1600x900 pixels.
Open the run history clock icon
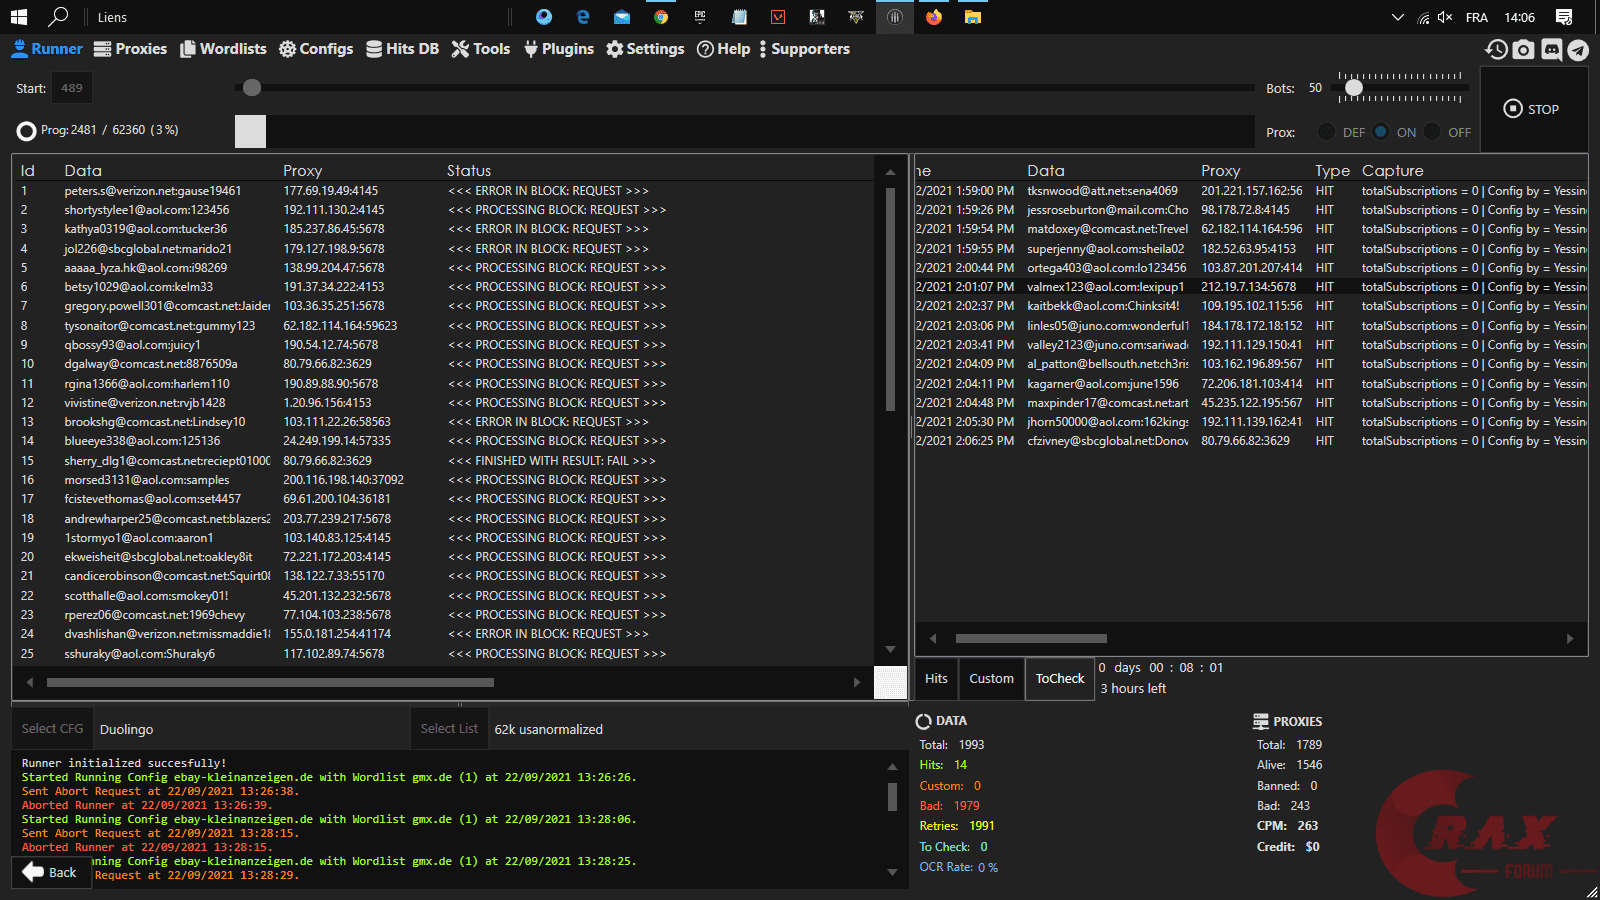pyautogui.click(x=1496, y=50)
